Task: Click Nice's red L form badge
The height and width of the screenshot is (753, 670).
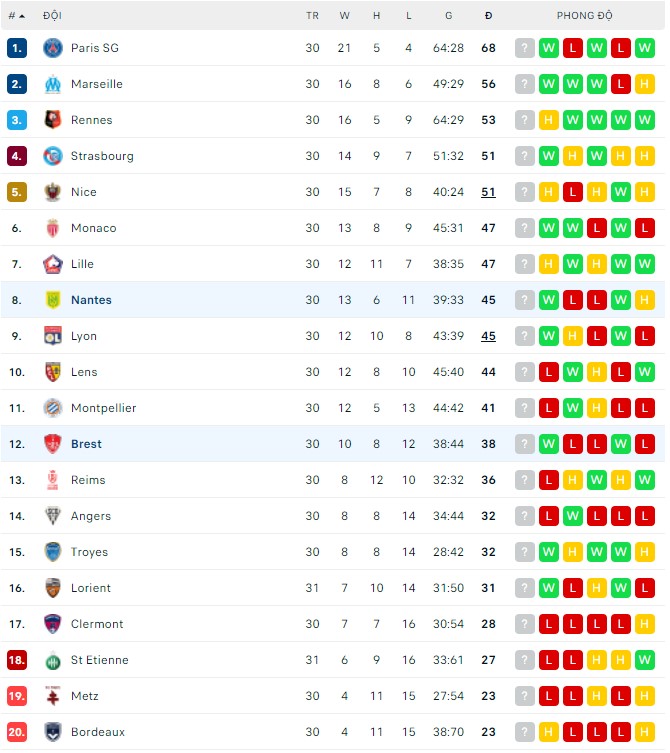Action: tap(573, 192)
